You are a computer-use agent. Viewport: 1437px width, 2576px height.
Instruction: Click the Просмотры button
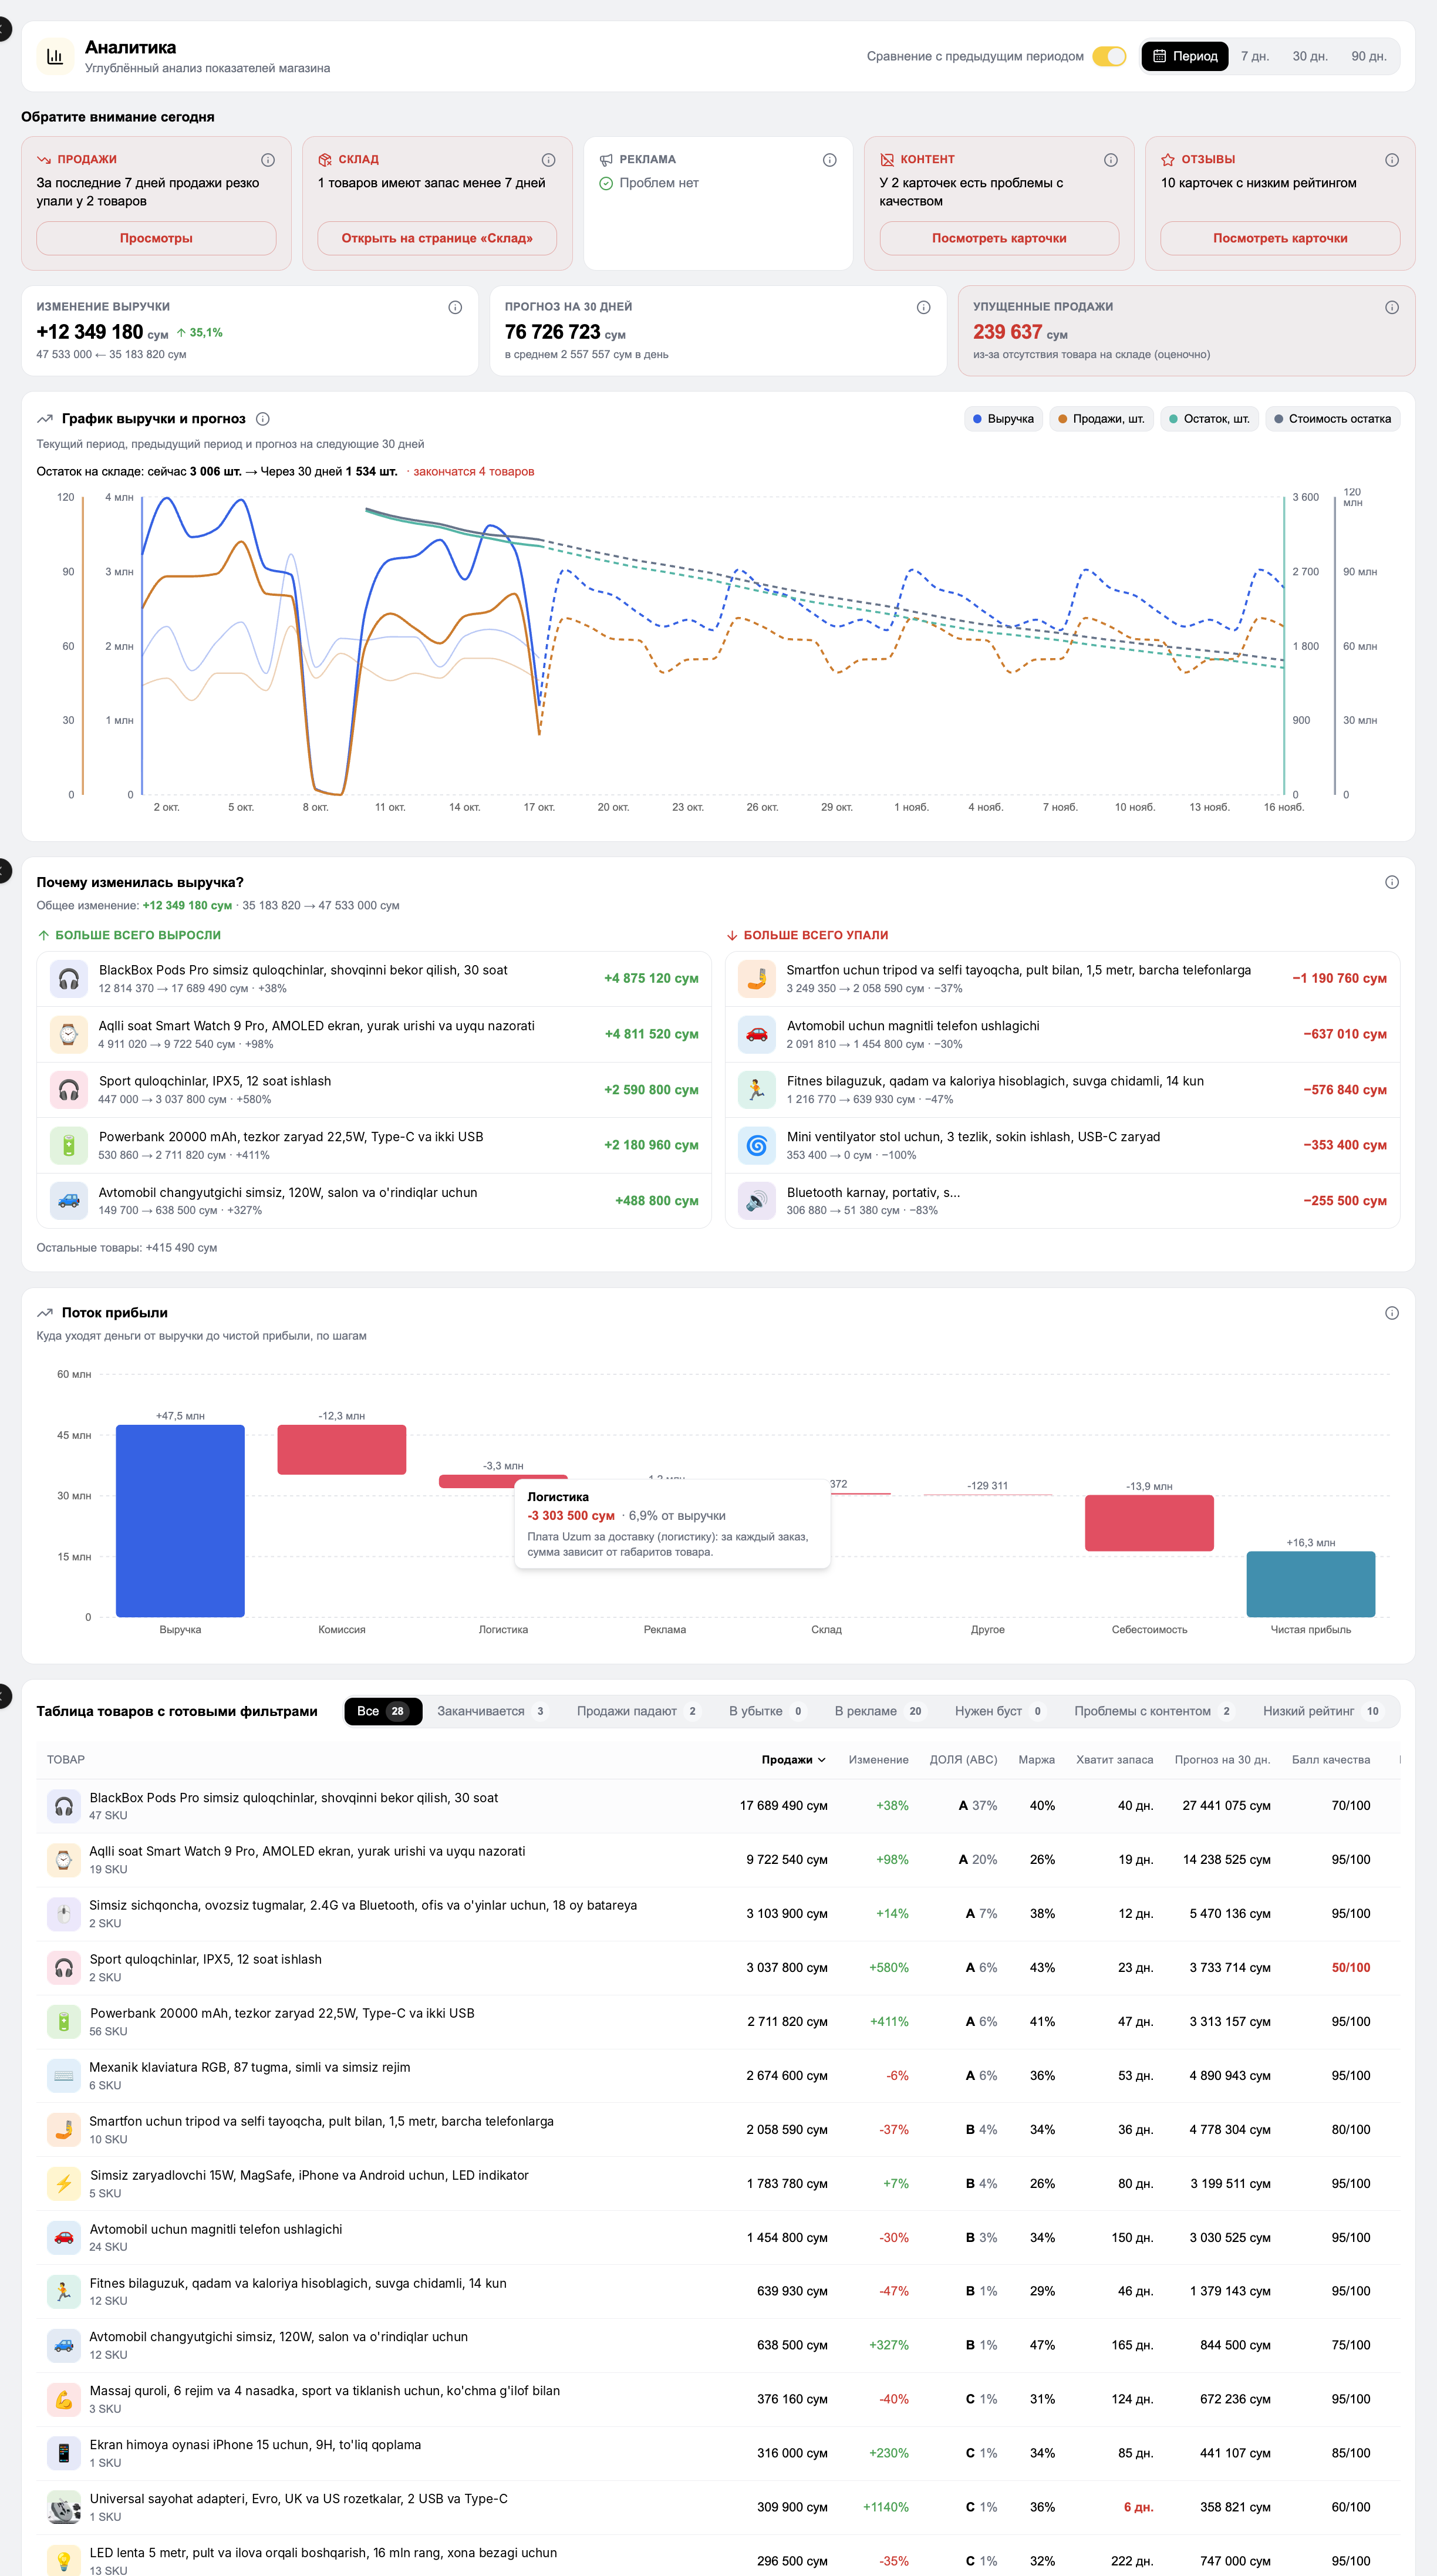click(156, 238)
